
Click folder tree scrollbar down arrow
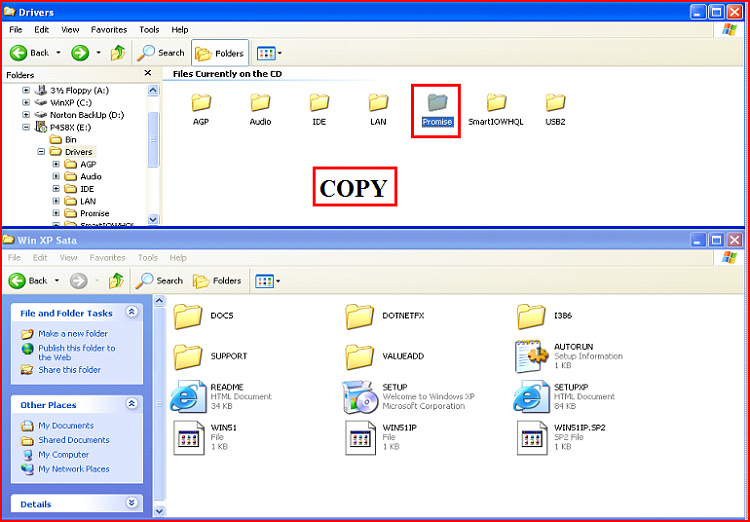153,219
